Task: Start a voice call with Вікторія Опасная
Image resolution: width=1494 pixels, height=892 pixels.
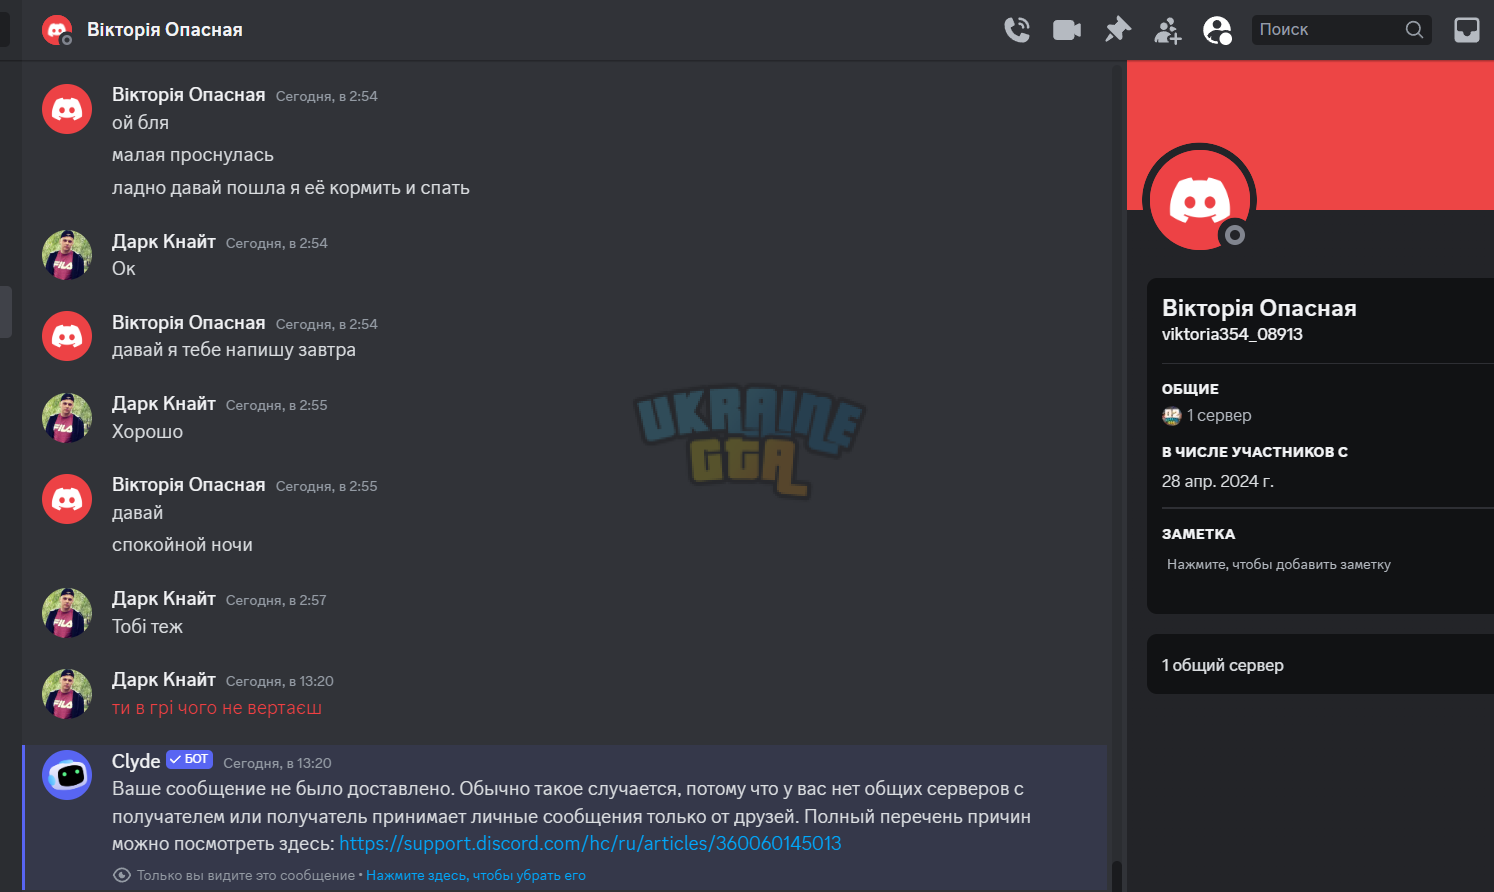Action: [1017, 30]
